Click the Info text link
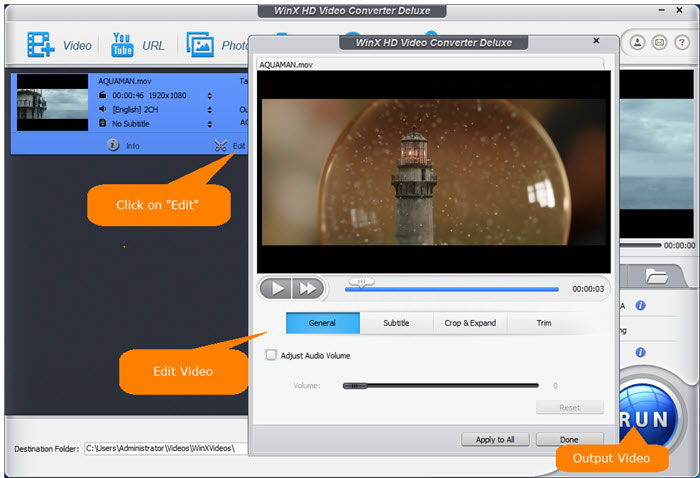The width and height of the screenshot is (700, 478). (x=133, y=146)
